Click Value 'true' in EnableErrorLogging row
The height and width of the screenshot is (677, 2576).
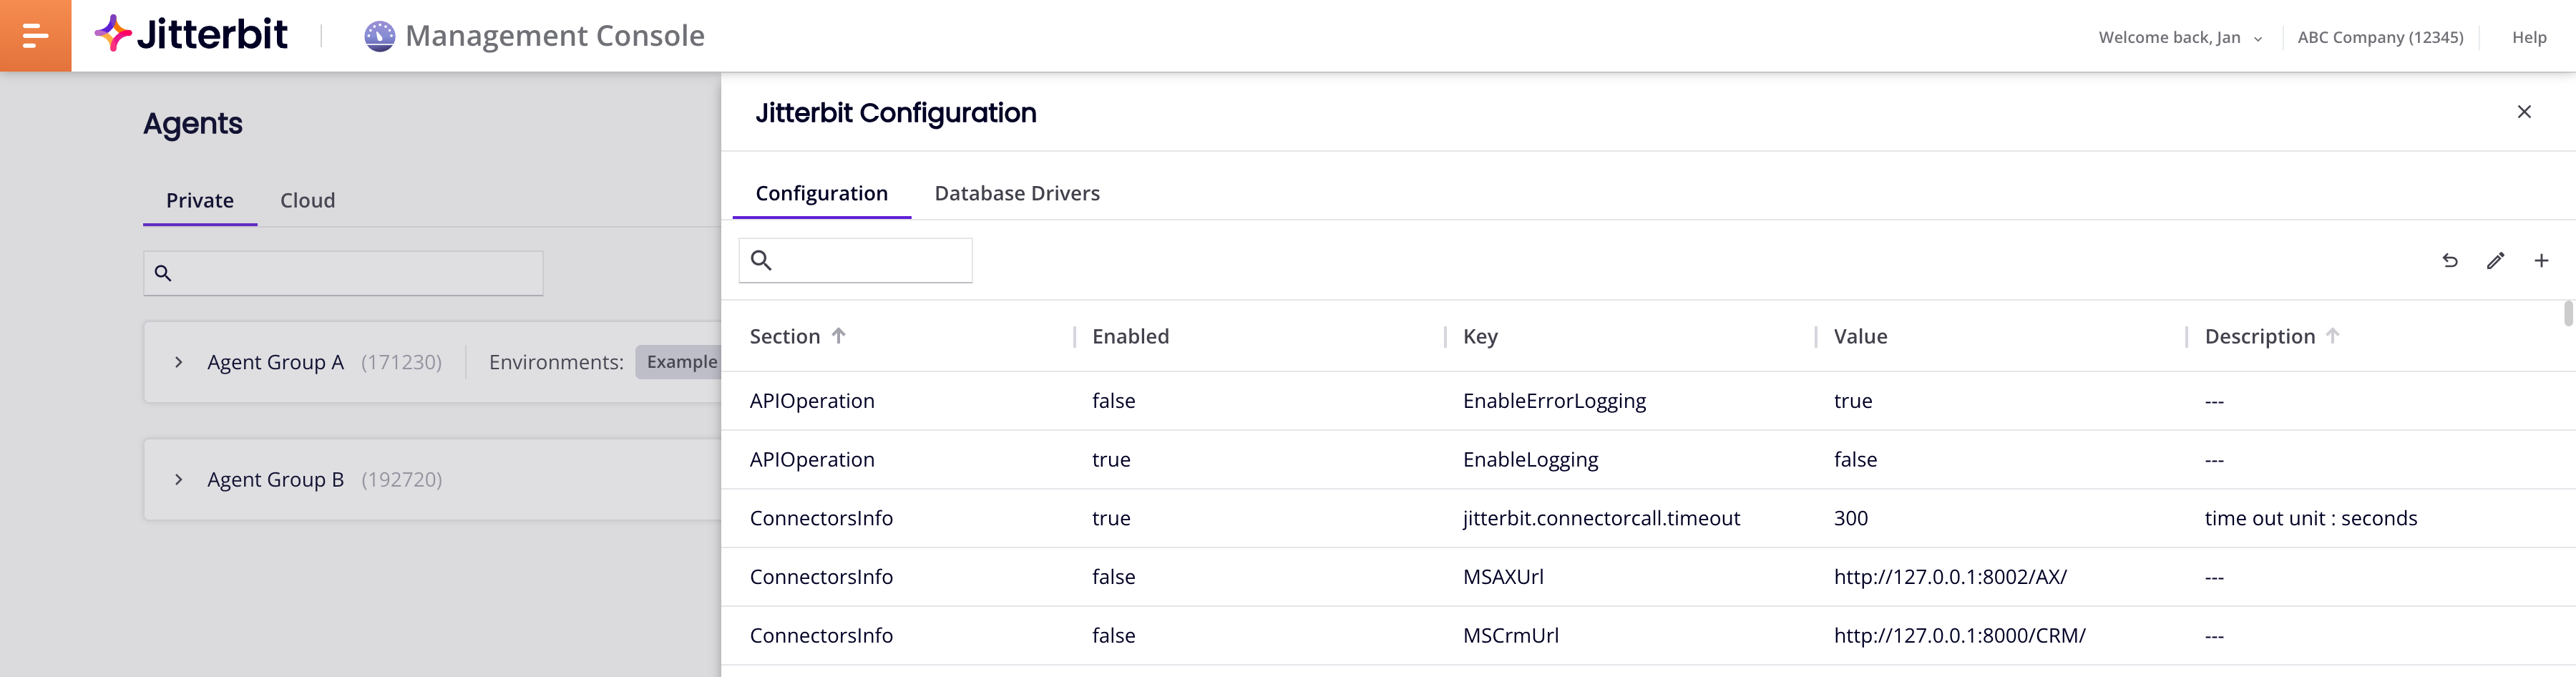(1853, 401)
